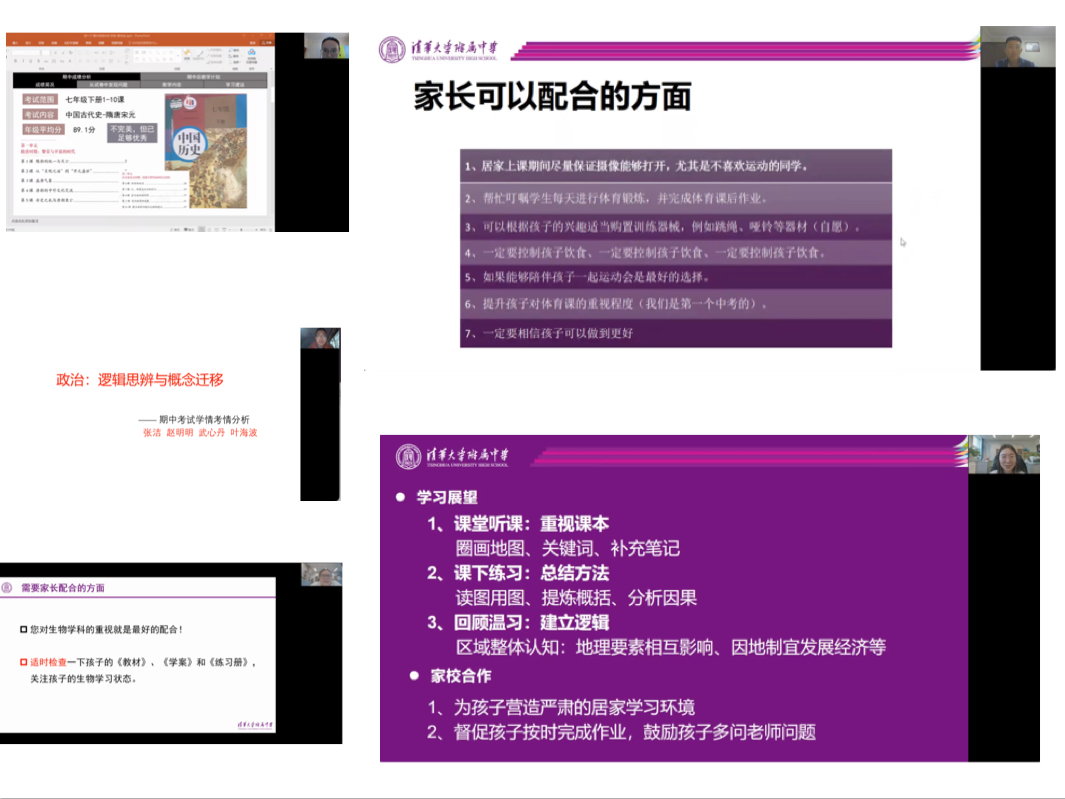Viewport: 1065px width, 799px height.
Task: Open the font name dropdown in ribbon
Action: [26, 52]
